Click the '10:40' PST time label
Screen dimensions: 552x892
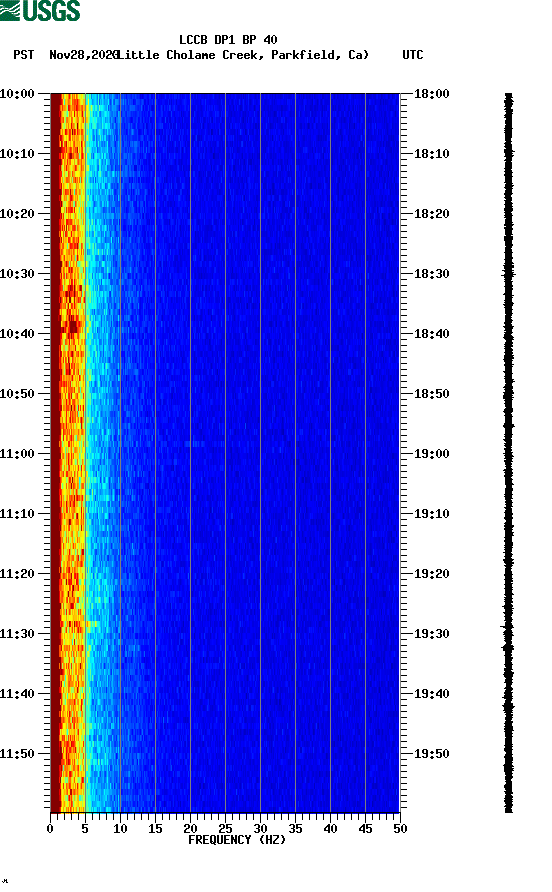pyautogui.click(x=17, y=334)
